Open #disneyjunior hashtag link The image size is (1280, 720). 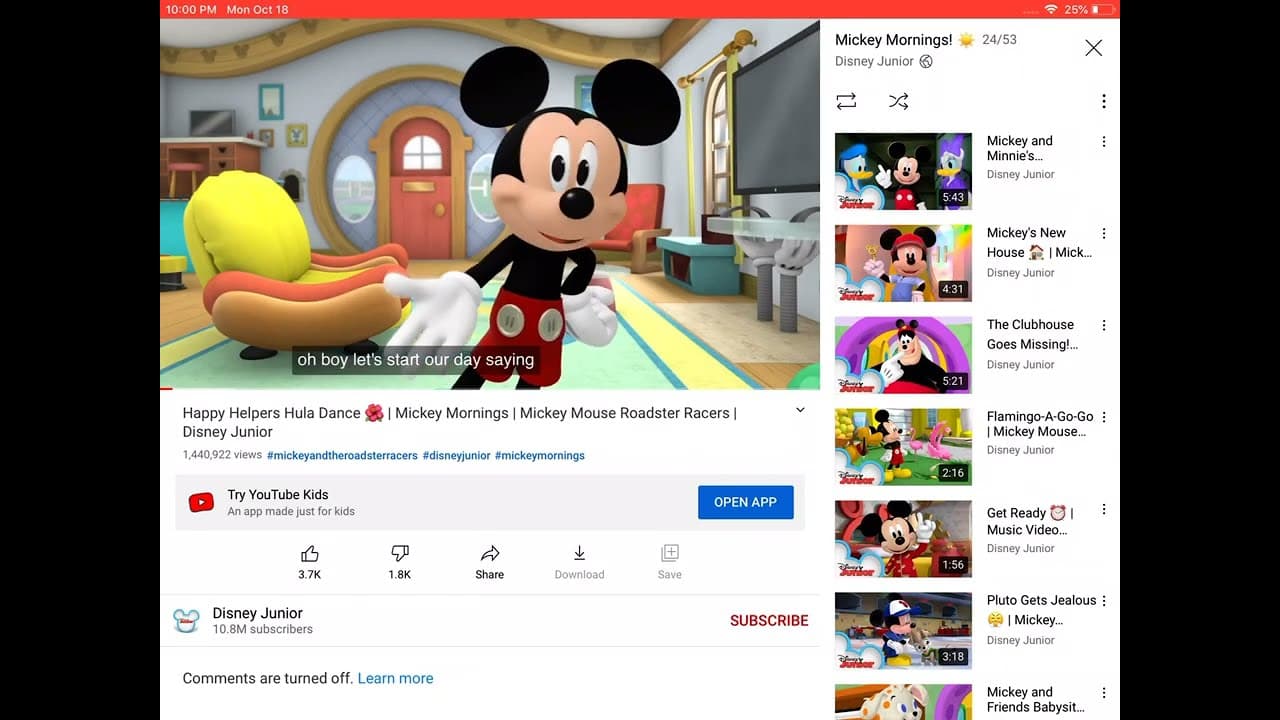[x=456, y=455]
